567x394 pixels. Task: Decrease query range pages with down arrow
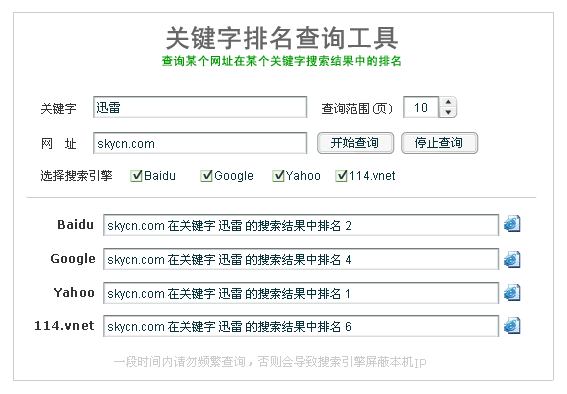[448, 112]
